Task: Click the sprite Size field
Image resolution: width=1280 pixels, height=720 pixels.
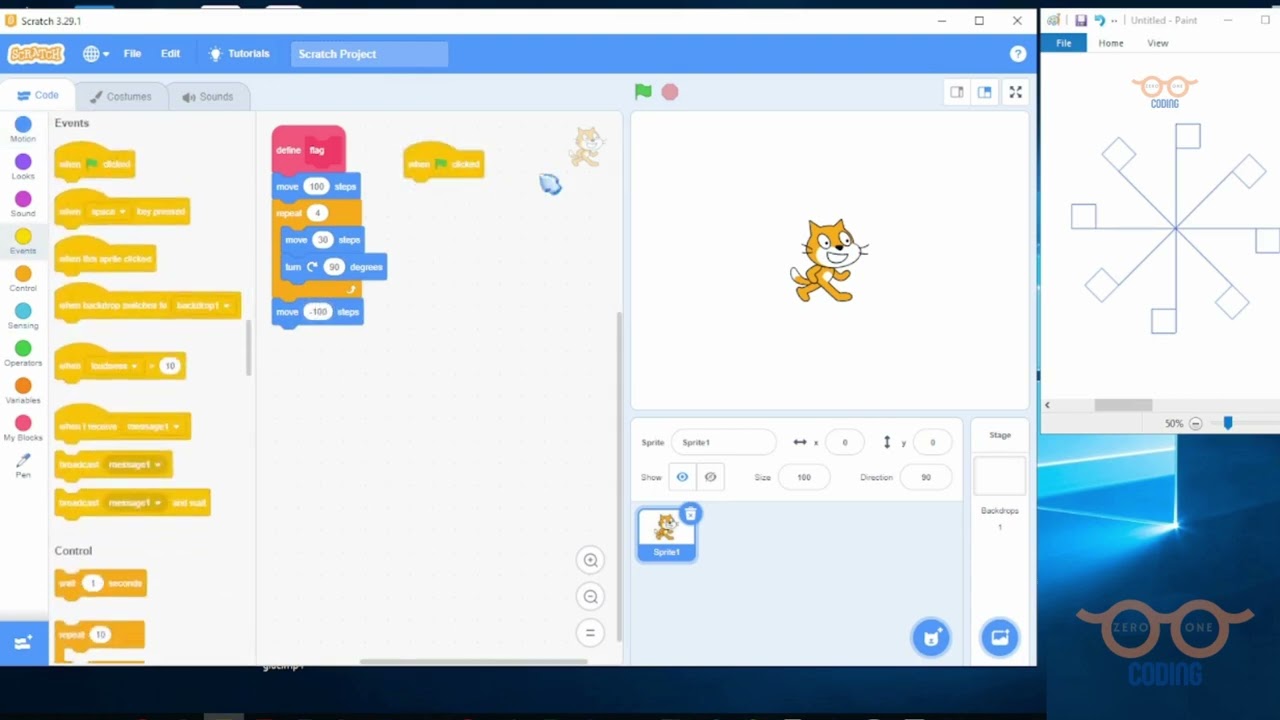Action: click(804, 477)
